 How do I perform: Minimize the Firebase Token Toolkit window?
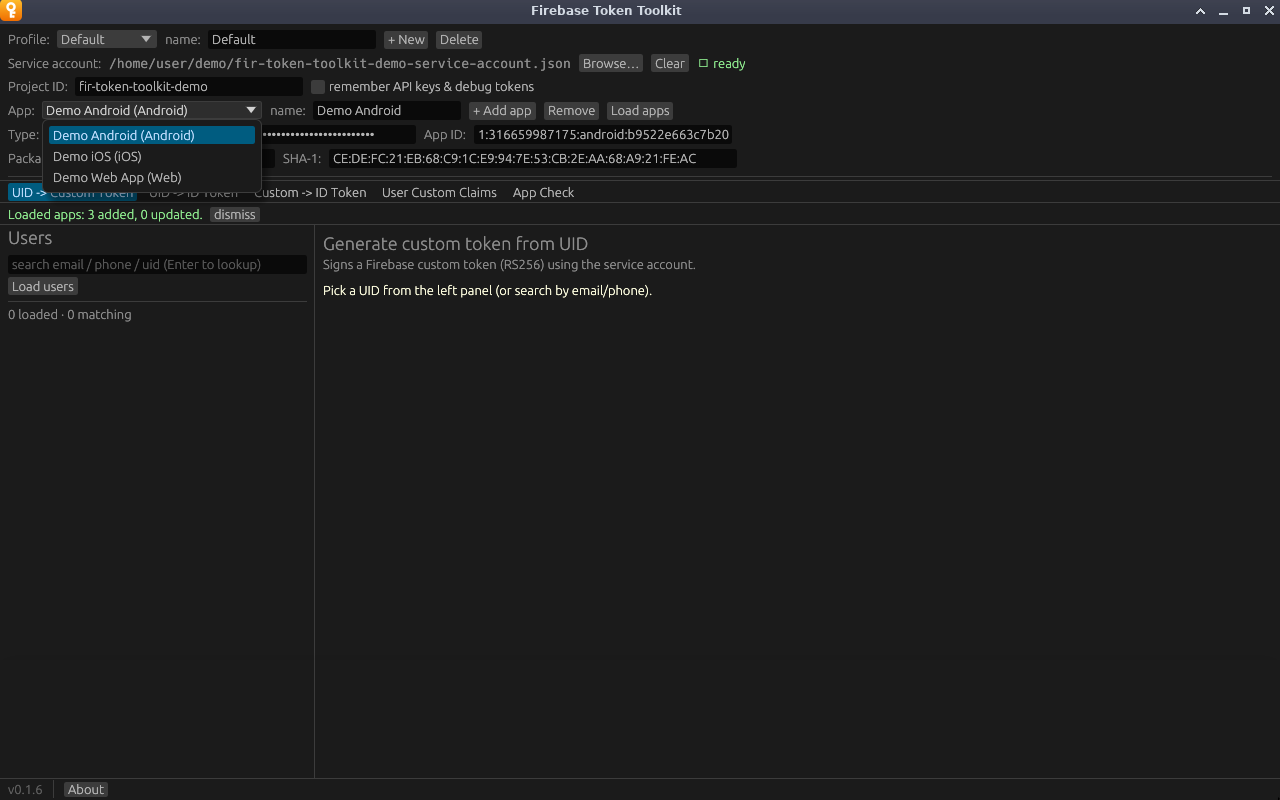pos(1223,11)
